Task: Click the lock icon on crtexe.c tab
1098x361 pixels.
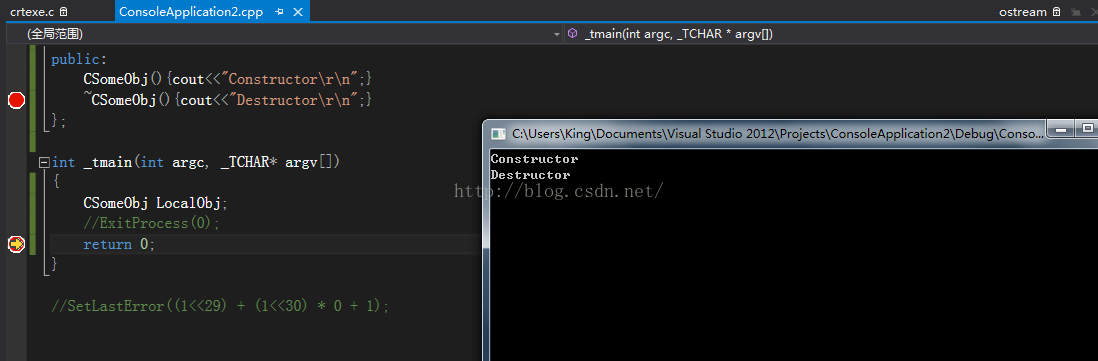Action: tap(64, 12)
